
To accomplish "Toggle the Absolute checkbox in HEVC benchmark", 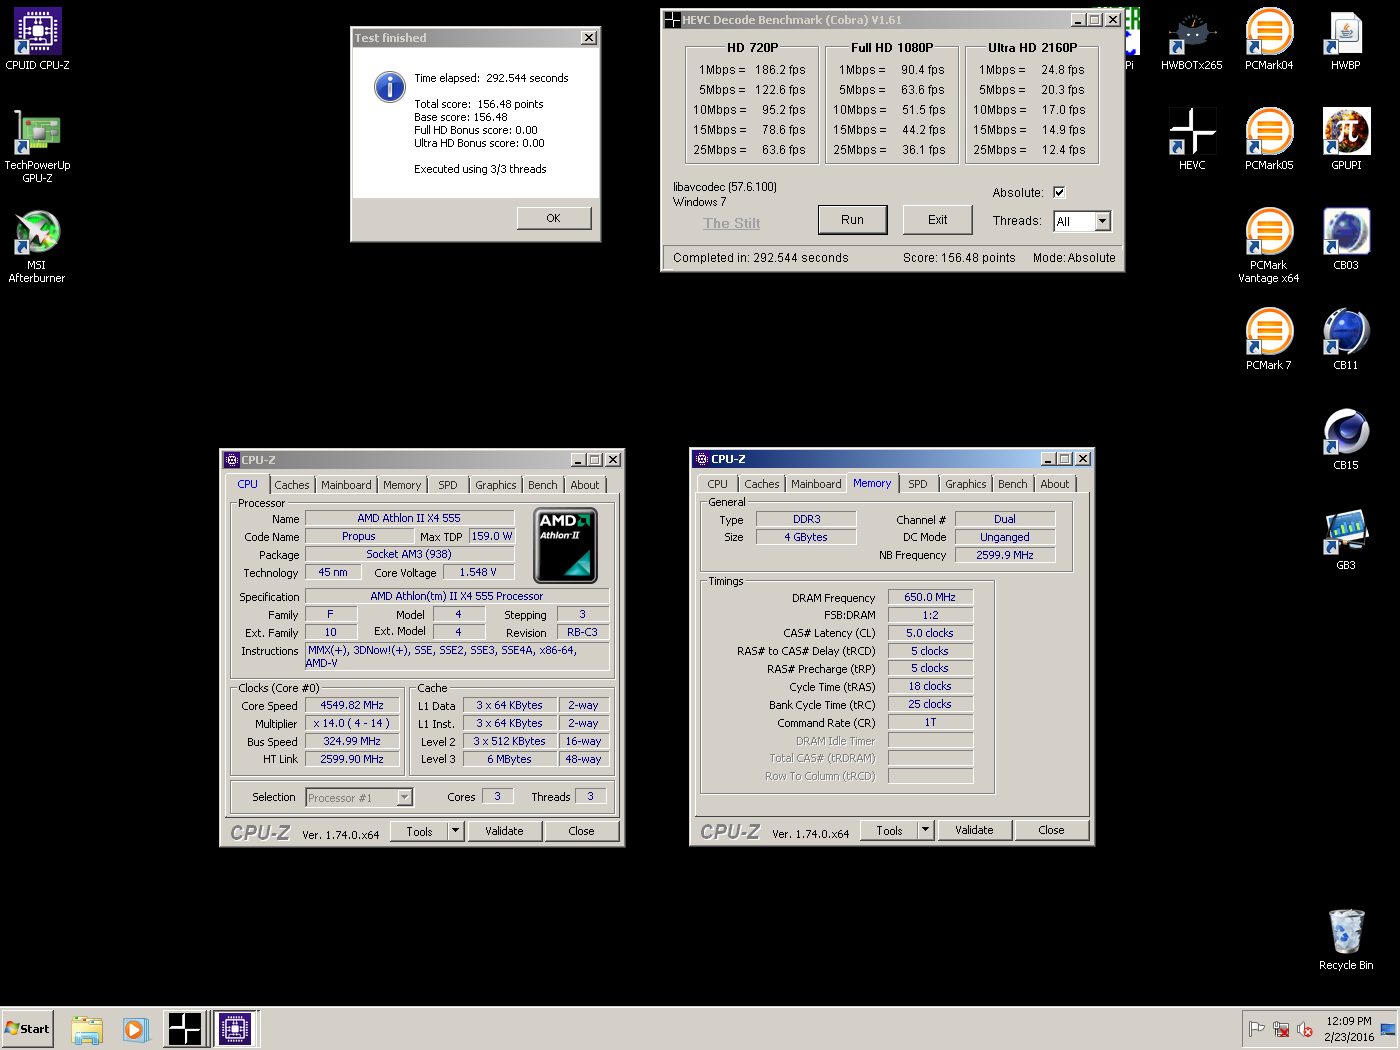I will point(1059,192).
